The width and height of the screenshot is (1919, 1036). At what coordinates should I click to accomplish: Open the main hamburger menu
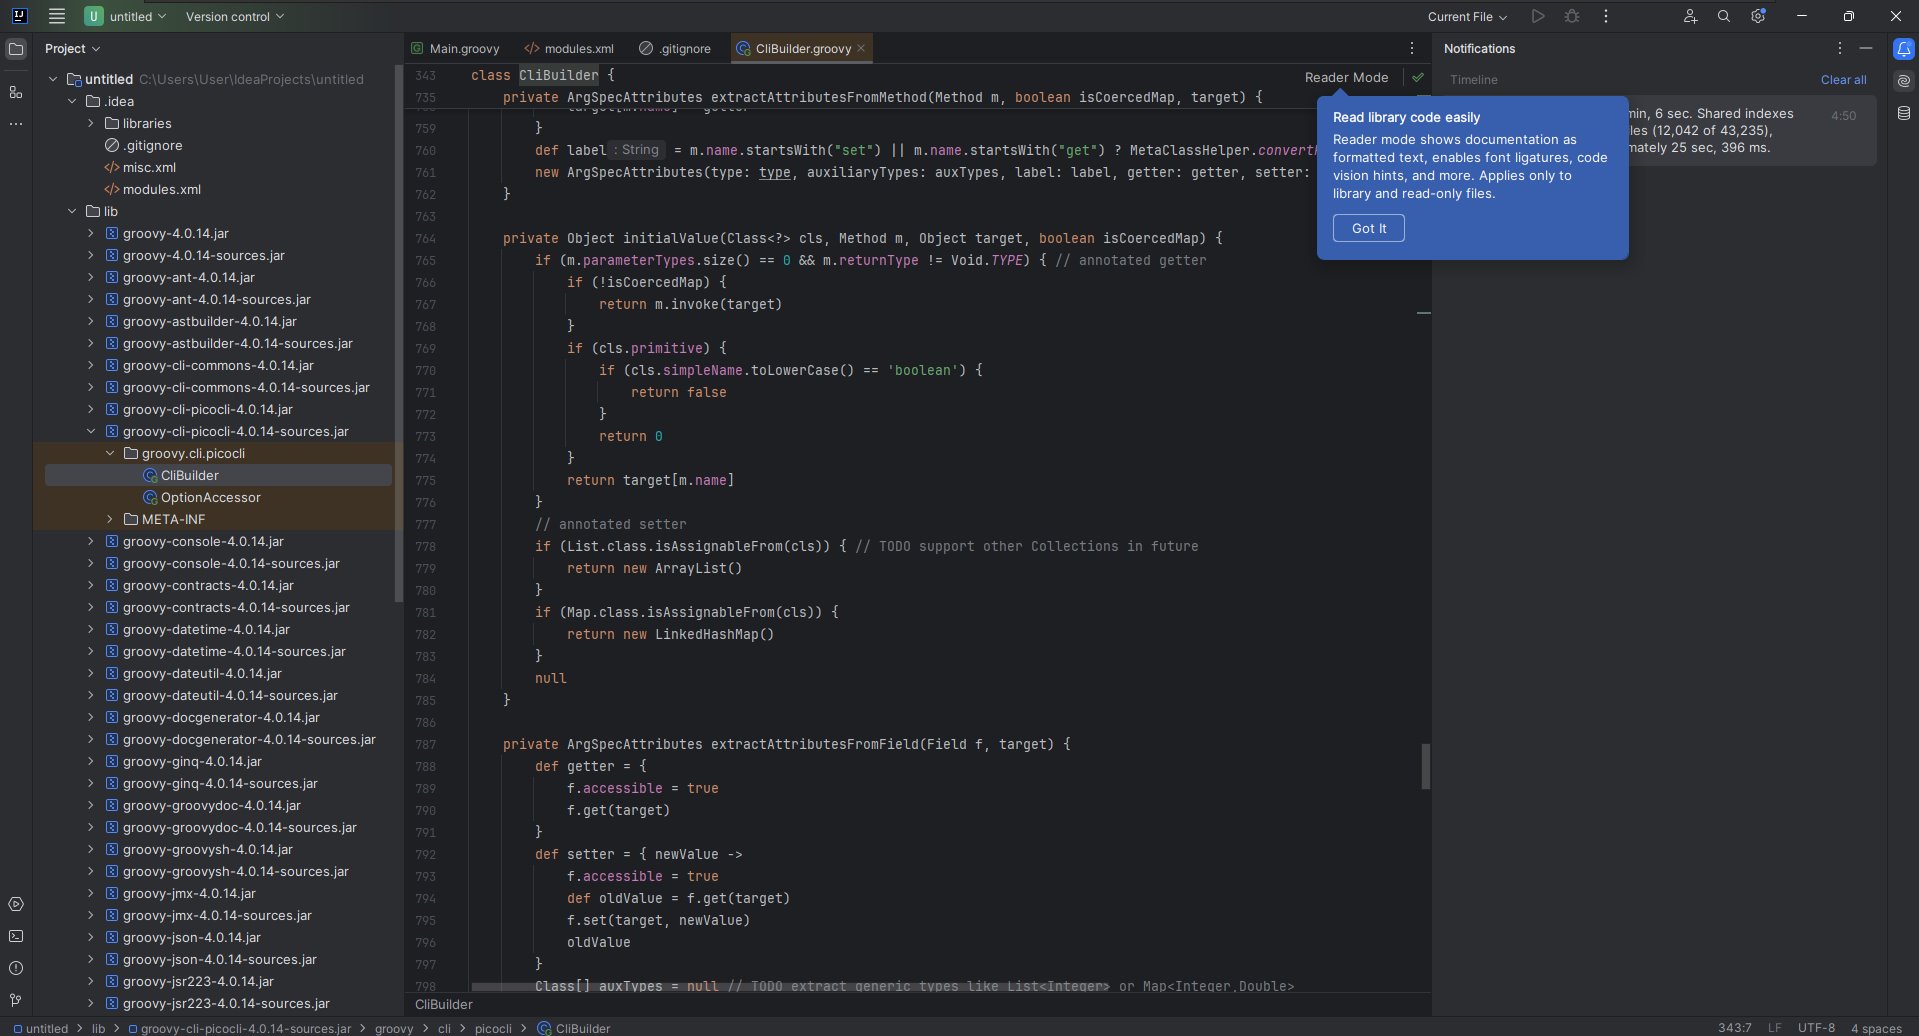(57, 17)
